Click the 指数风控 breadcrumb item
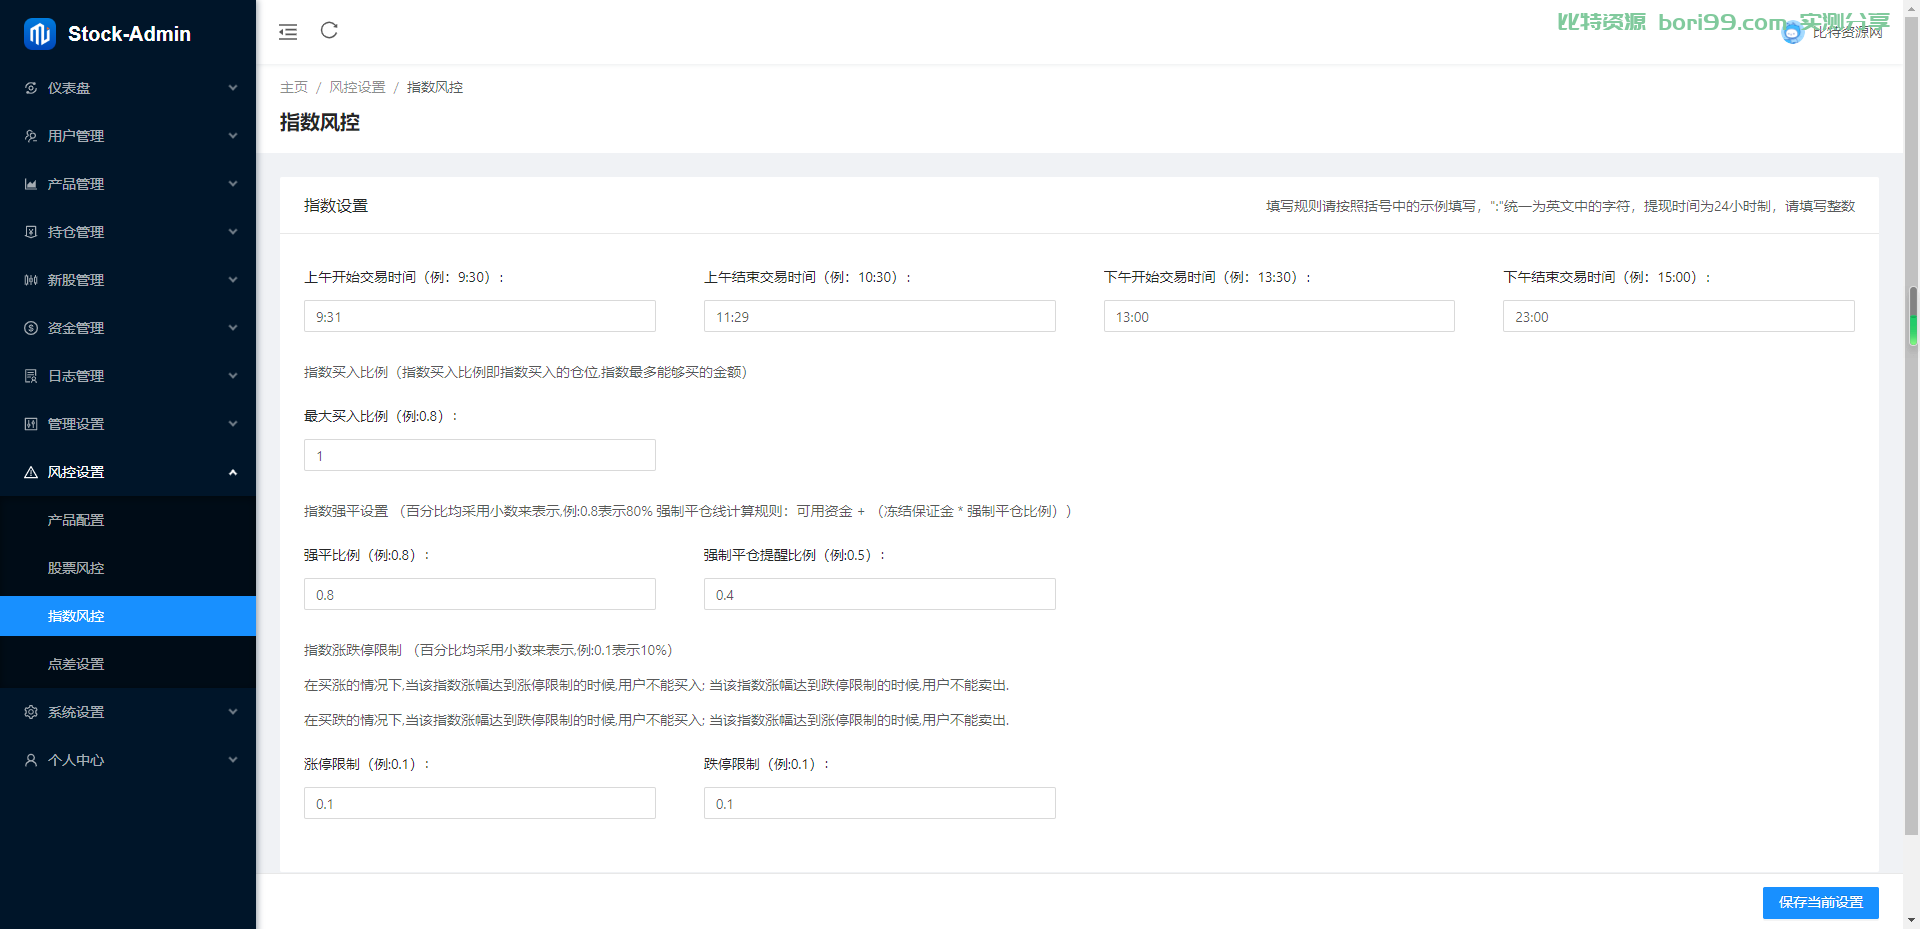The width and height of the screenshot is (1920, 929). pos(435,88)
